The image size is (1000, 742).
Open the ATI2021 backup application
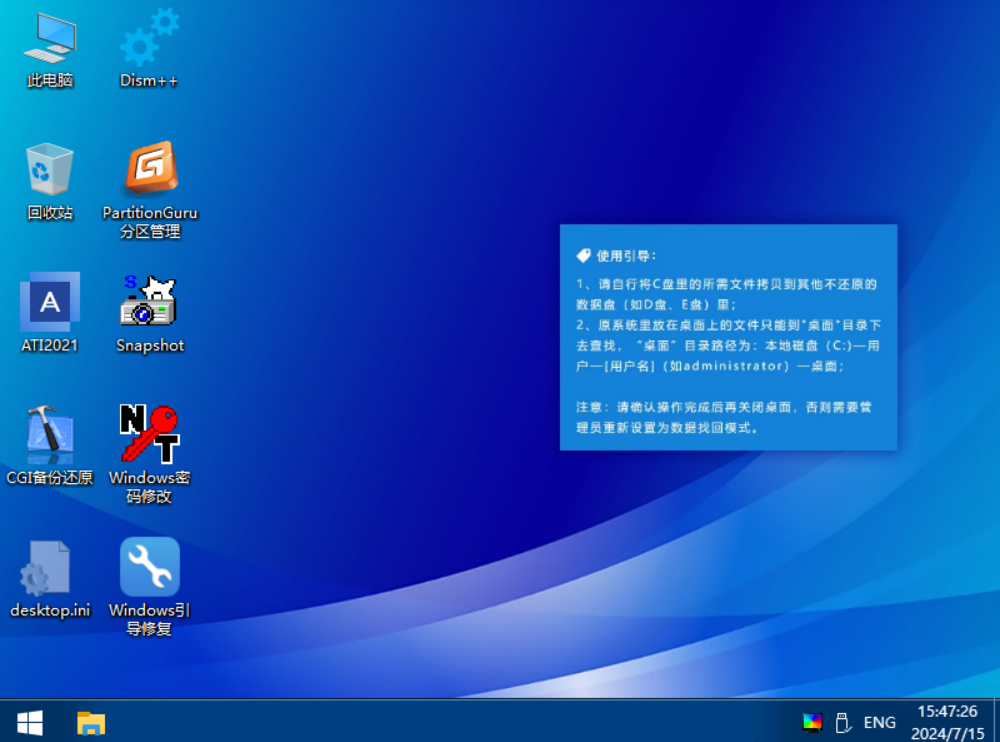pyautogui.click(x=50, y=302)
